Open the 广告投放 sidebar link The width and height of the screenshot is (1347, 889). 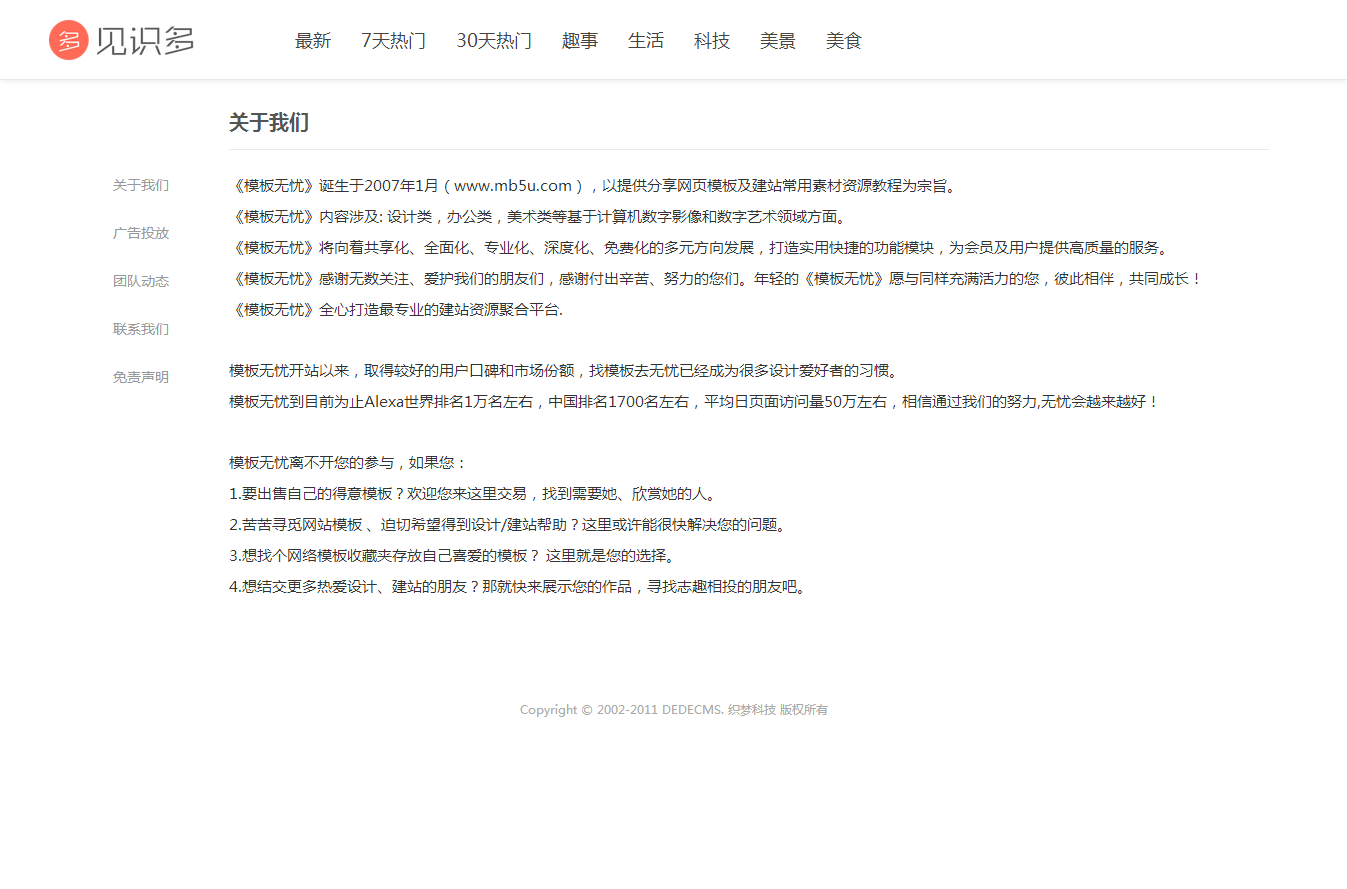click(x=141, y=233)
